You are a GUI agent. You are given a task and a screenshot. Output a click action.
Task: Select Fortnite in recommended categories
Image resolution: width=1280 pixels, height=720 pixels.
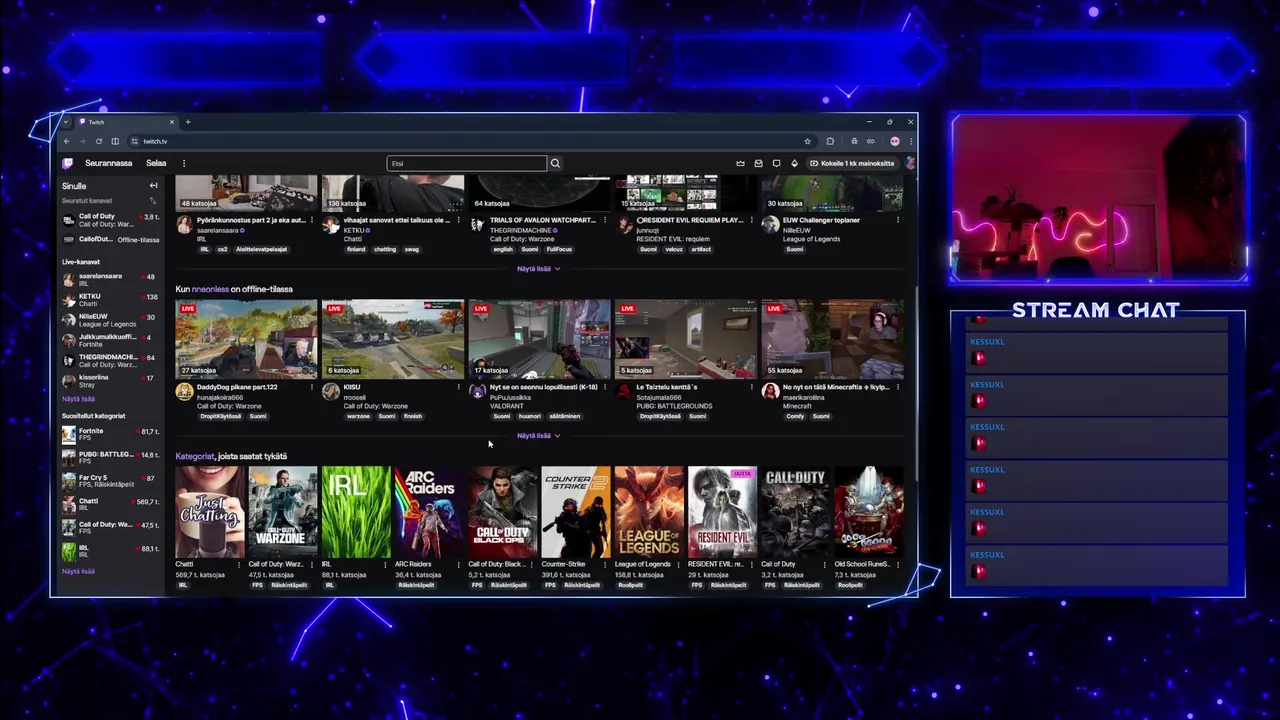pyautogui.click(x=109, y=434)
